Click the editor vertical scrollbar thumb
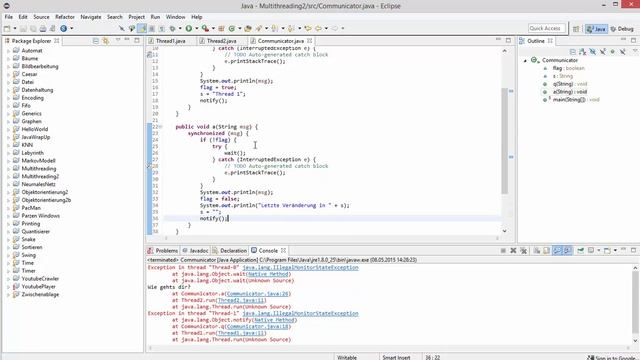The width and height of the screenshot is (640, 360). pyautogui.click(x=504, y=141)
